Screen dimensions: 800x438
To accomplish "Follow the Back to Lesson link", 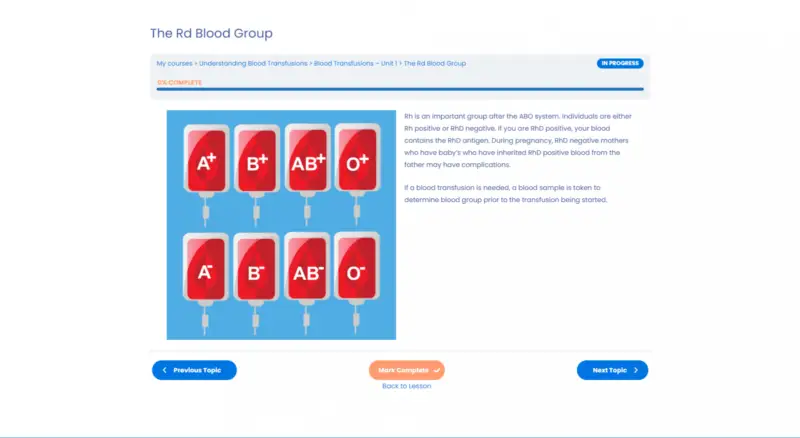I will 406,386.
